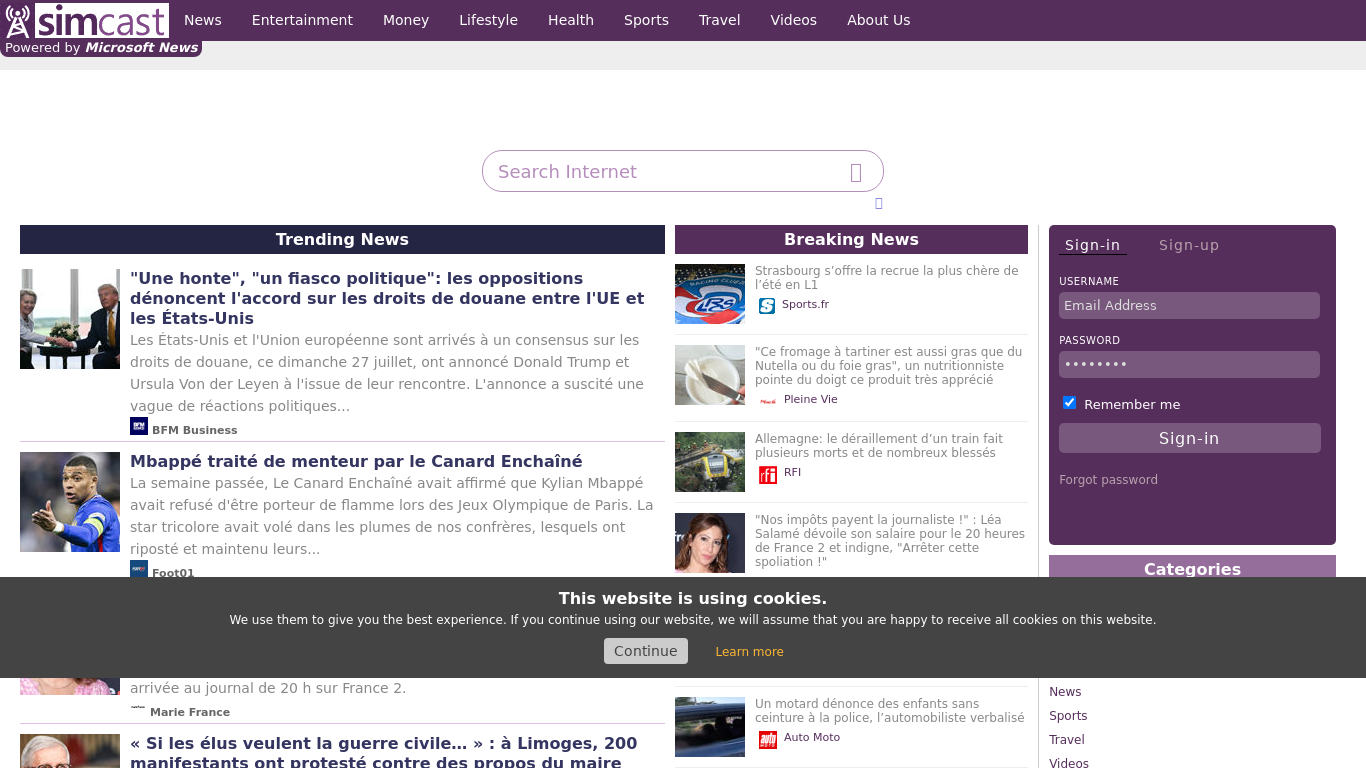Click the BFM Business source name

[x=195, y=430]
